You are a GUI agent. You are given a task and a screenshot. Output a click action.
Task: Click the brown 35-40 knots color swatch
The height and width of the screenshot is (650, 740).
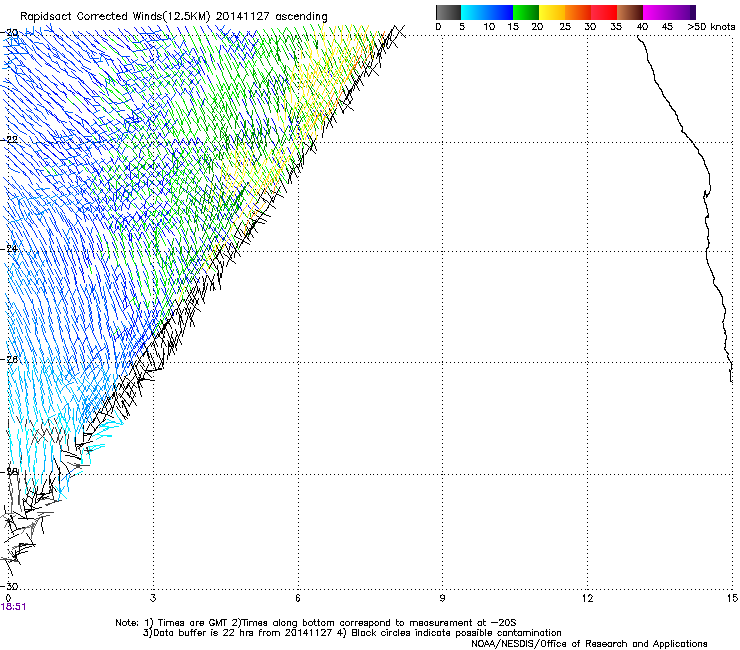[630, 12]
